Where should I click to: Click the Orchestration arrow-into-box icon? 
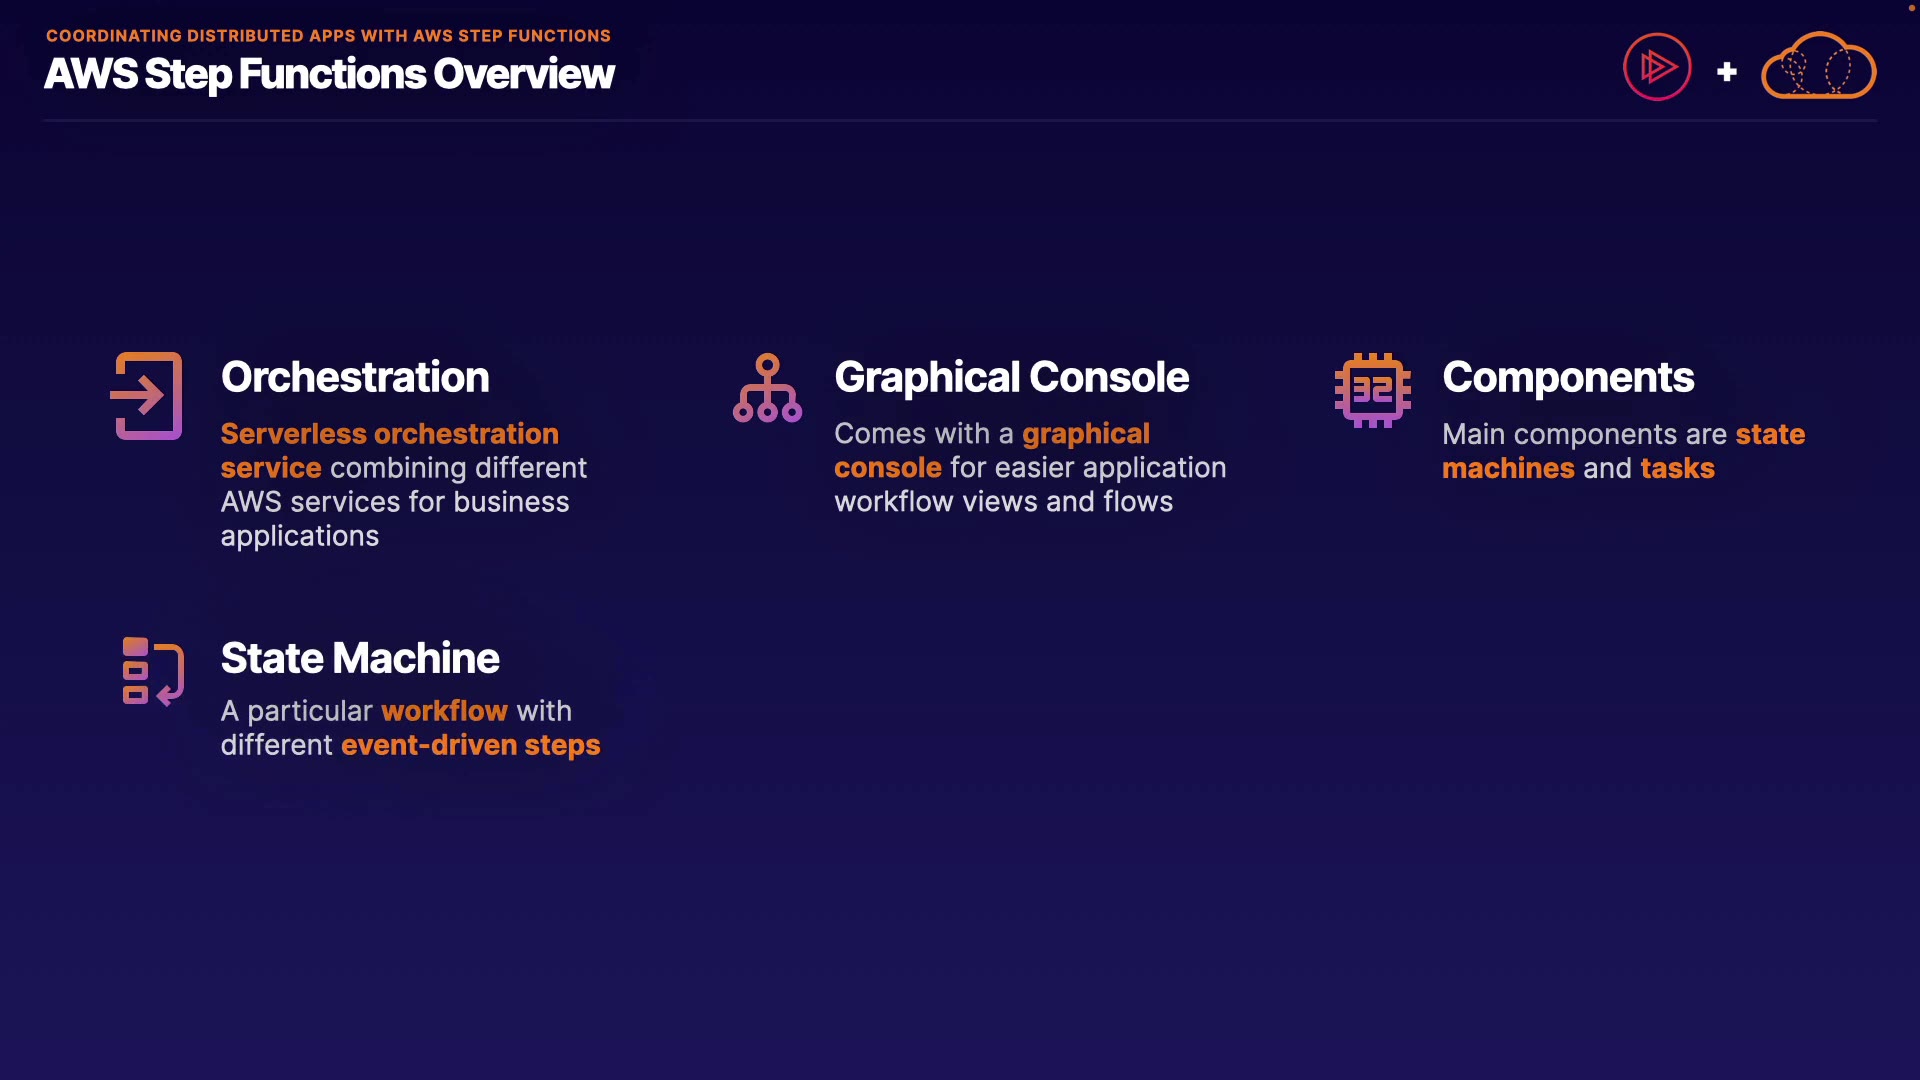(x=147, y=396)
